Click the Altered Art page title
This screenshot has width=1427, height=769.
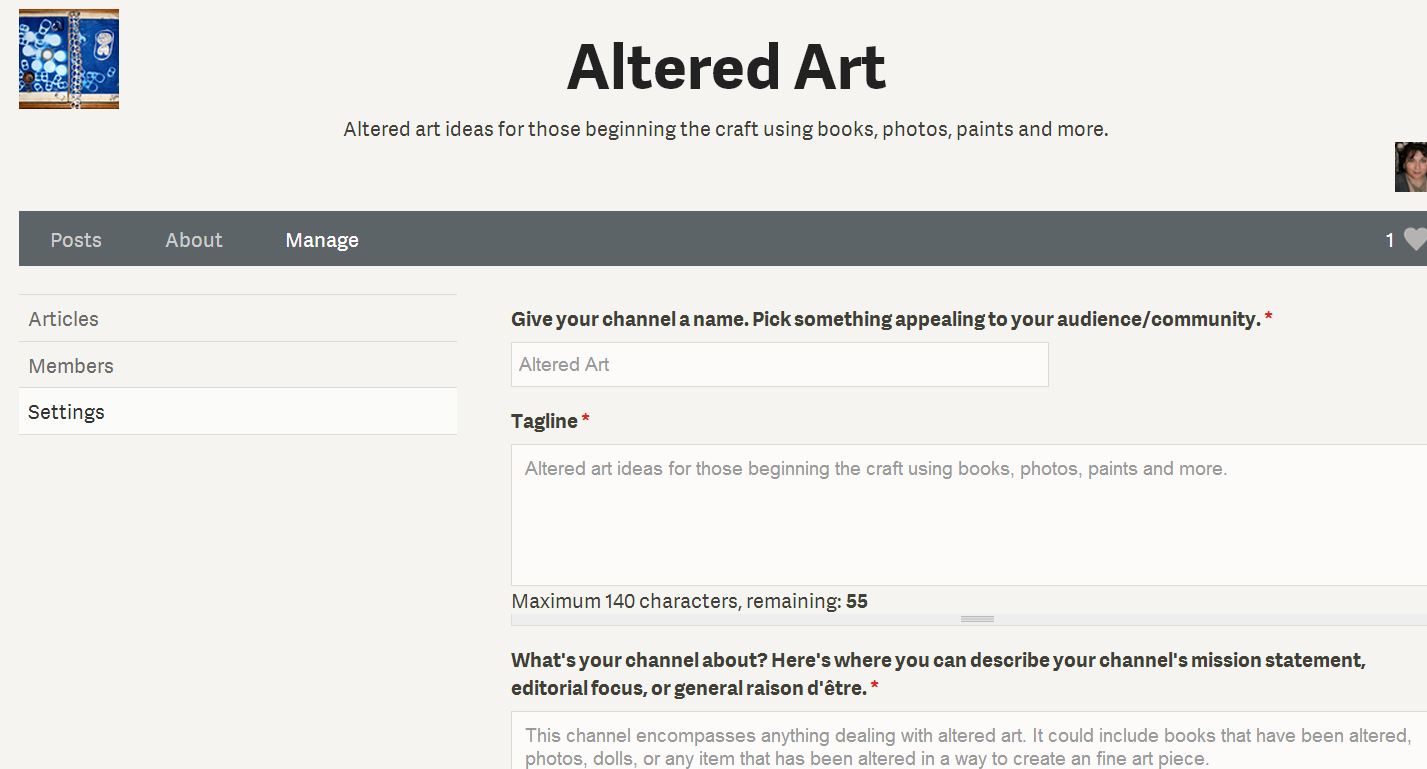[x=726, y=68]
